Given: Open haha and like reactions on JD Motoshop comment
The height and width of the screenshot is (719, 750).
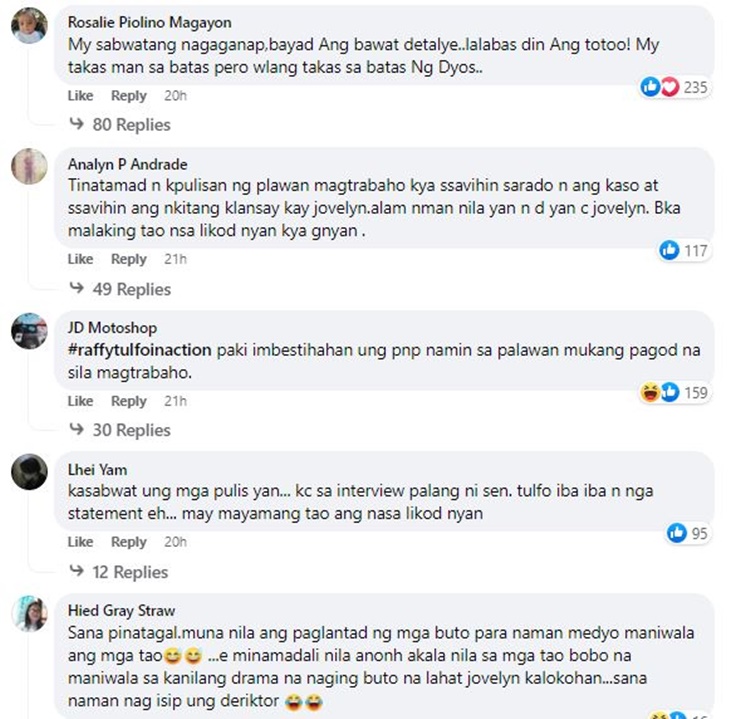Looking at the screenshot, I should pyautogui.click(x=675, y=392).
